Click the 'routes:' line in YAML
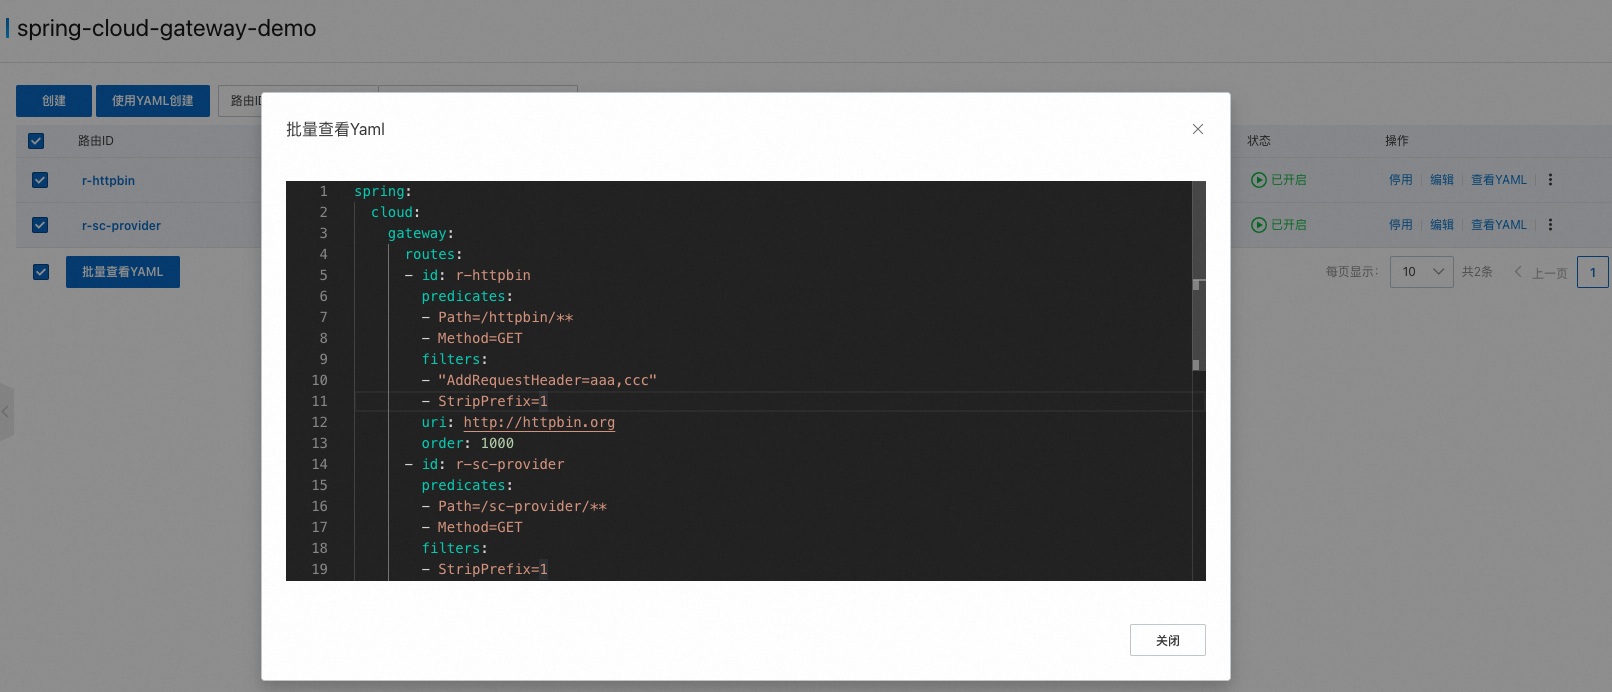Screen dimensions: 1612x692 tap(434, 255)
